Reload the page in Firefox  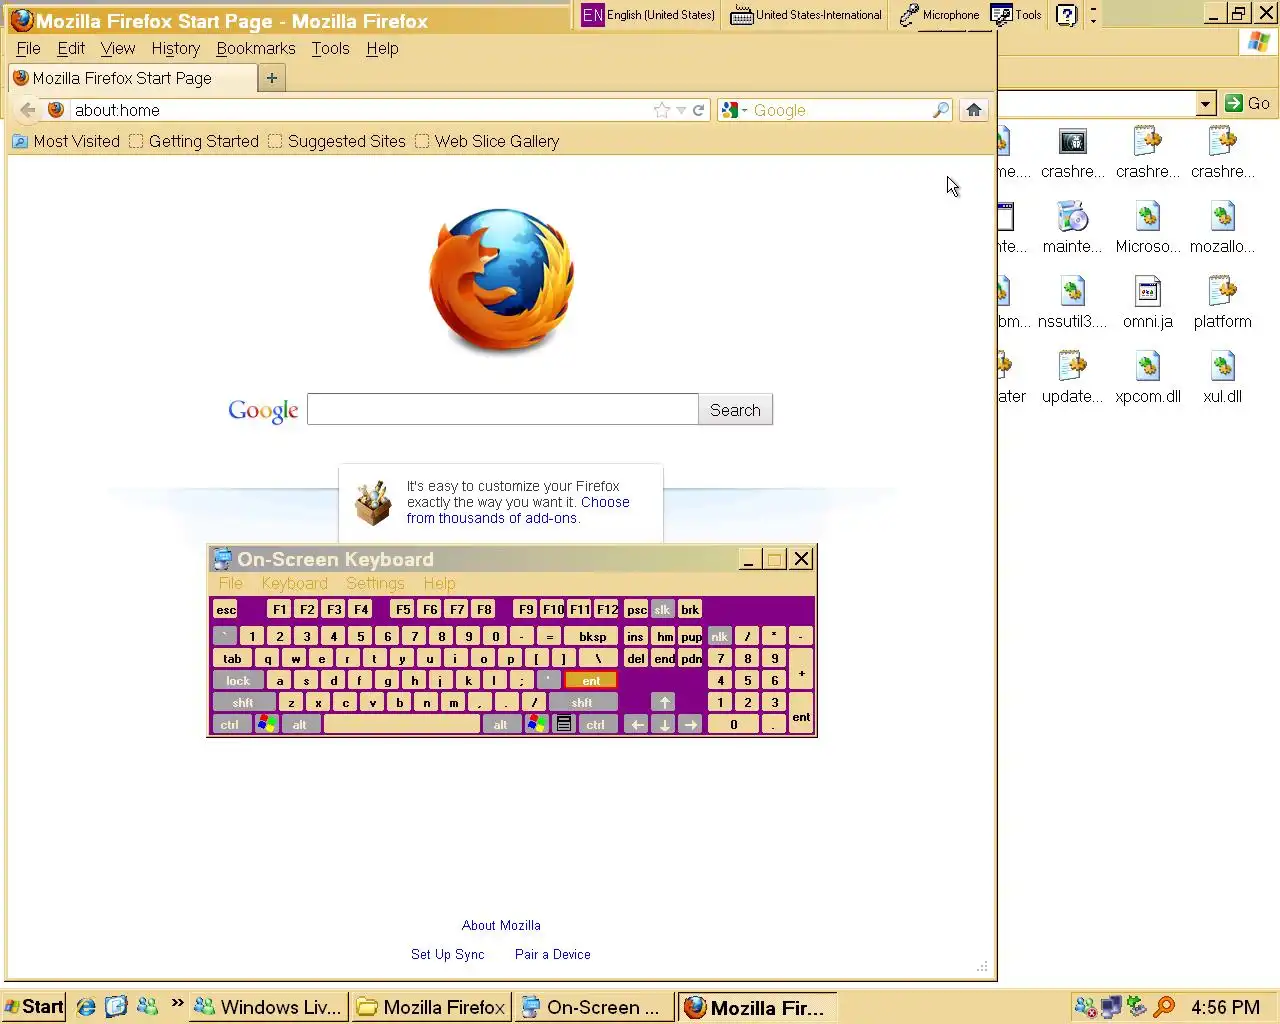click(x=698, y=110)
